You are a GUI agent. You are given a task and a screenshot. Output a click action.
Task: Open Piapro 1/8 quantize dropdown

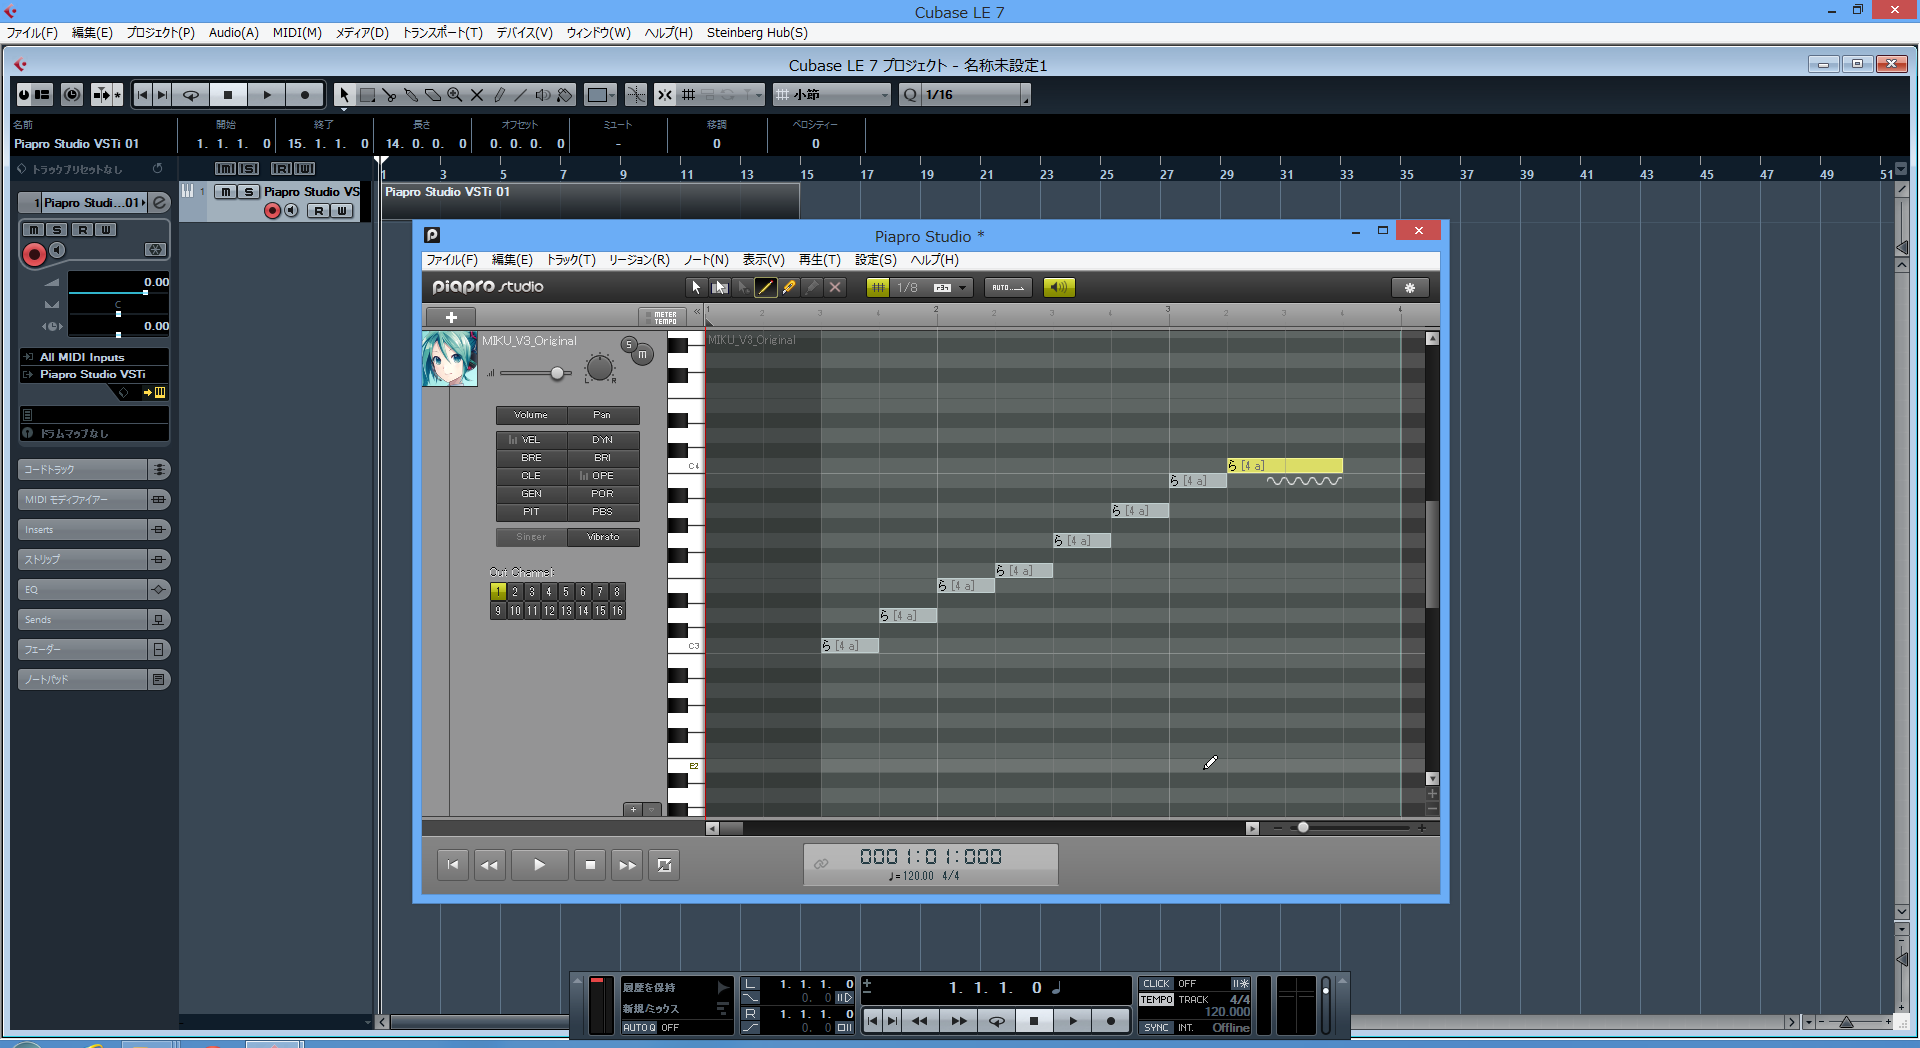tap(931, 288)
